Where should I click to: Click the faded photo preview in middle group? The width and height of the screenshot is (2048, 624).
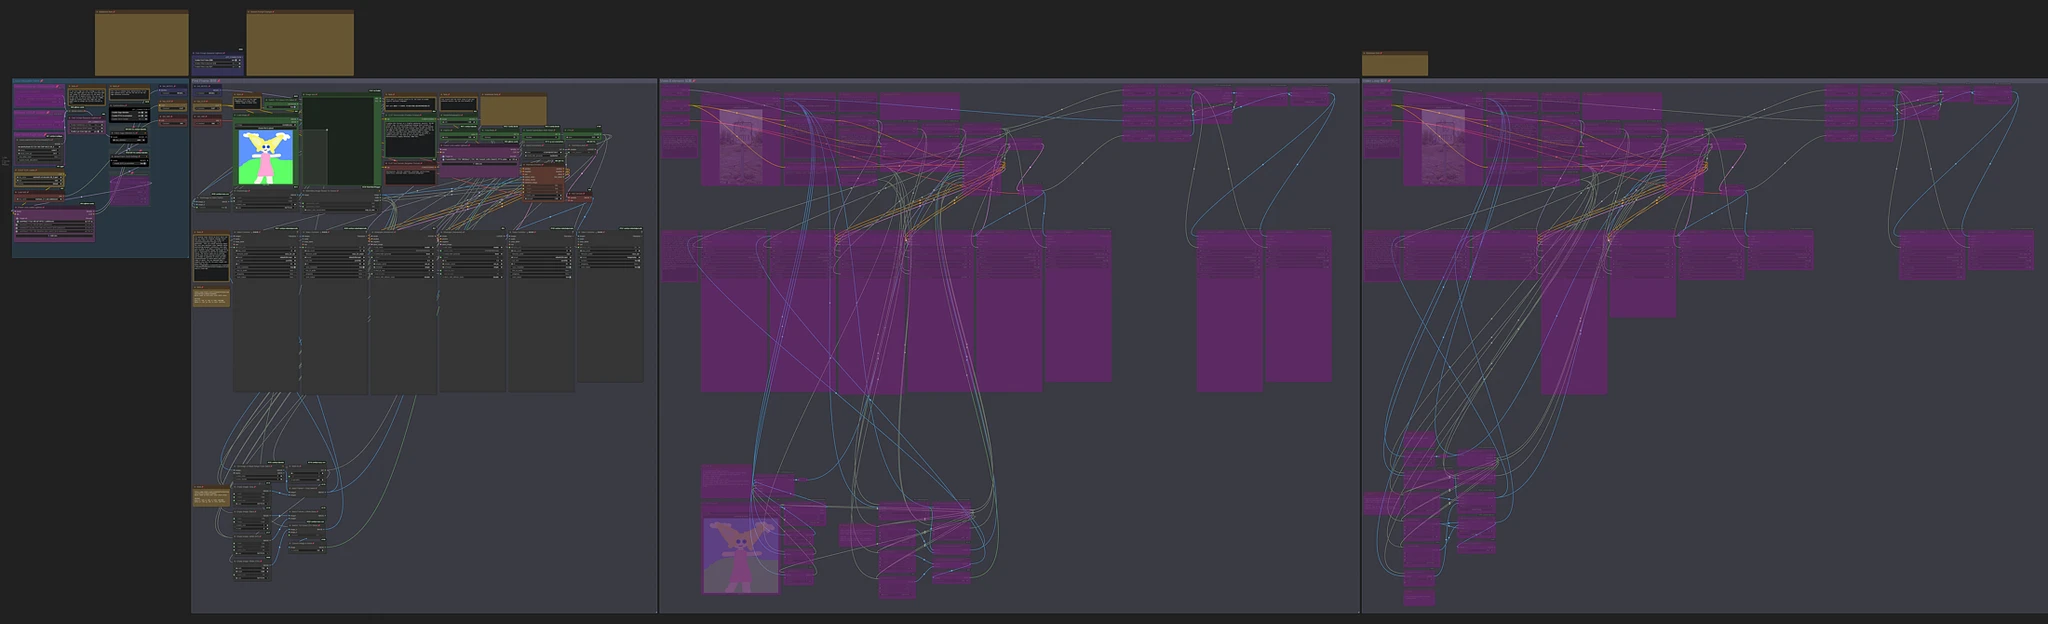[741, 146]
